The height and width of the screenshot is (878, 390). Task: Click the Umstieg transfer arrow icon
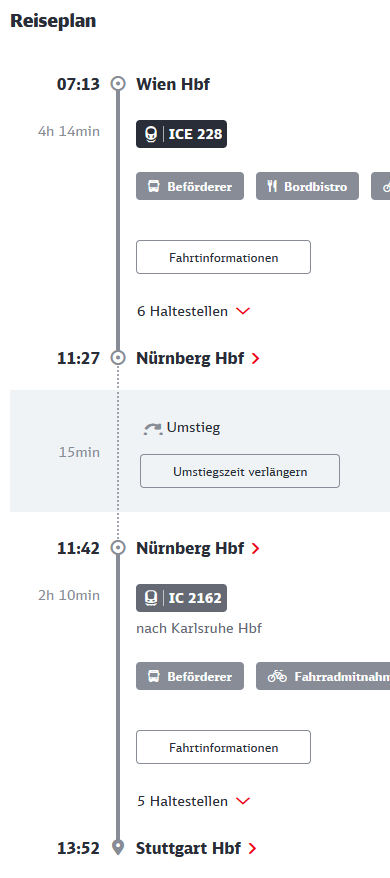click(x=151, y=429)
